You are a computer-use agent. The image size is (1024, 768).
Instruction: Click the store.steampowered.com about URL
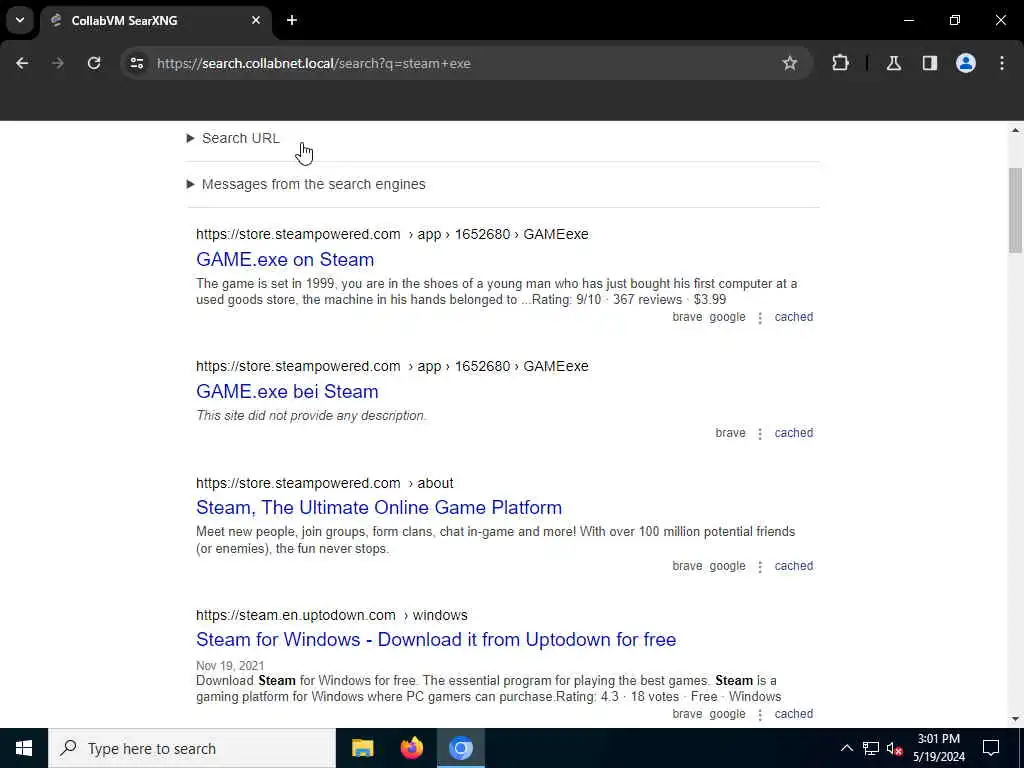[x=325, y=483]
